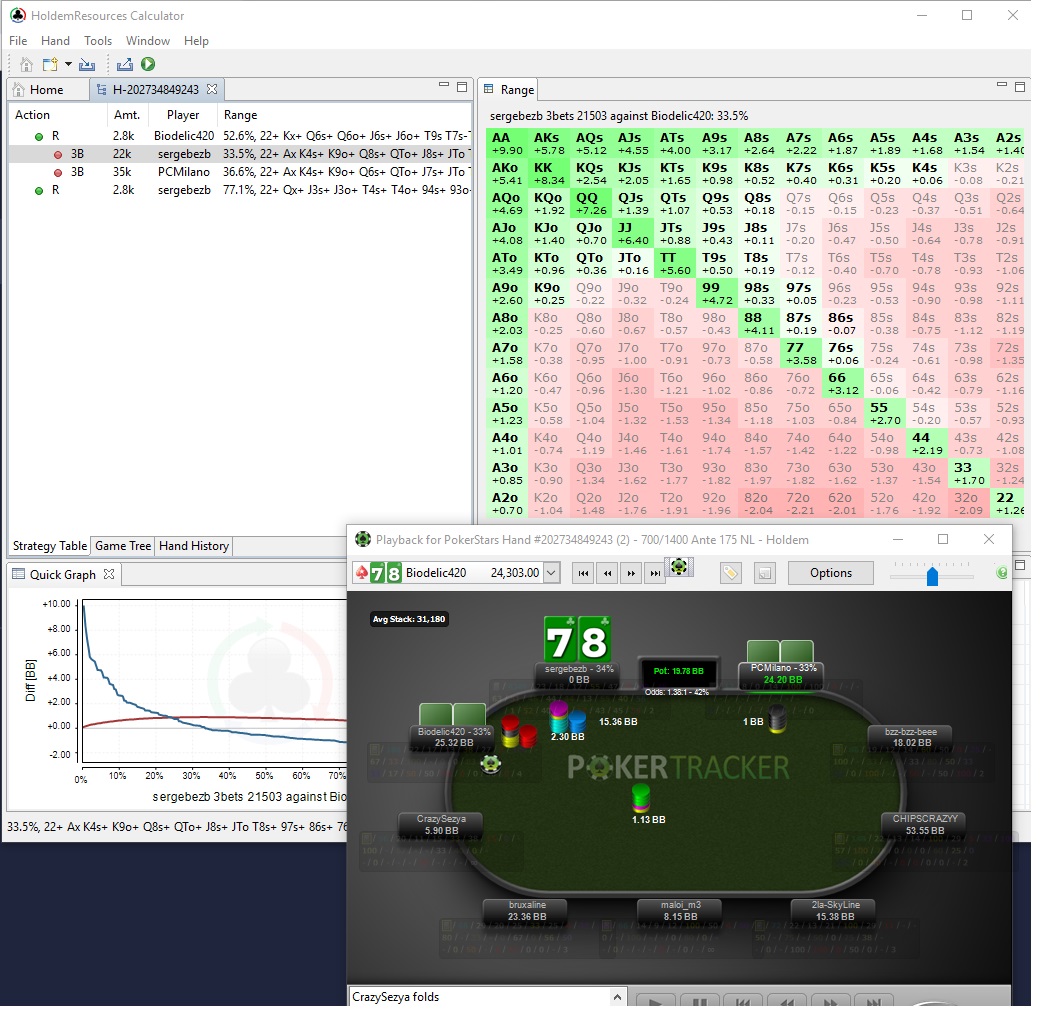
Task: Click the Player column header
Action: (183, 114)
